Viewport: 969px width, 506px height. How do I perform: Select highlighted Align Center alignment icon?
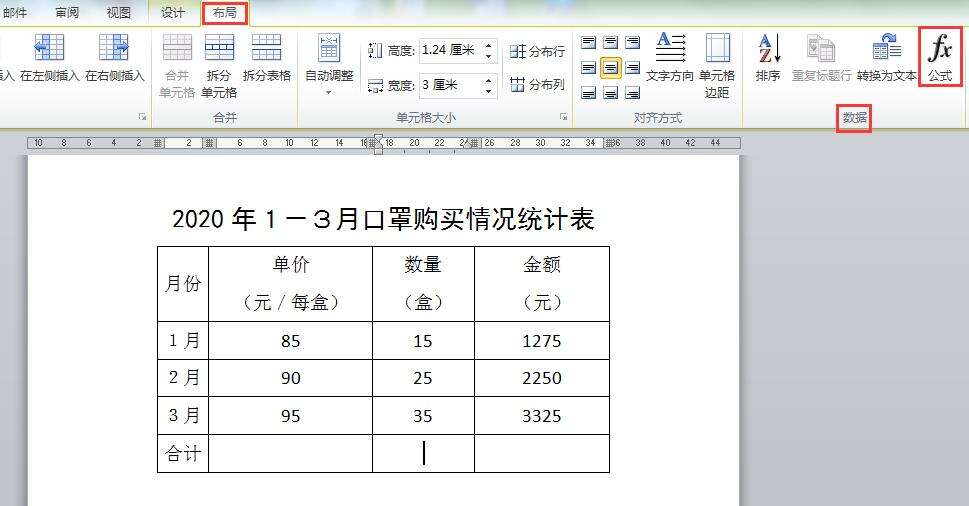[x=611, y=67]
